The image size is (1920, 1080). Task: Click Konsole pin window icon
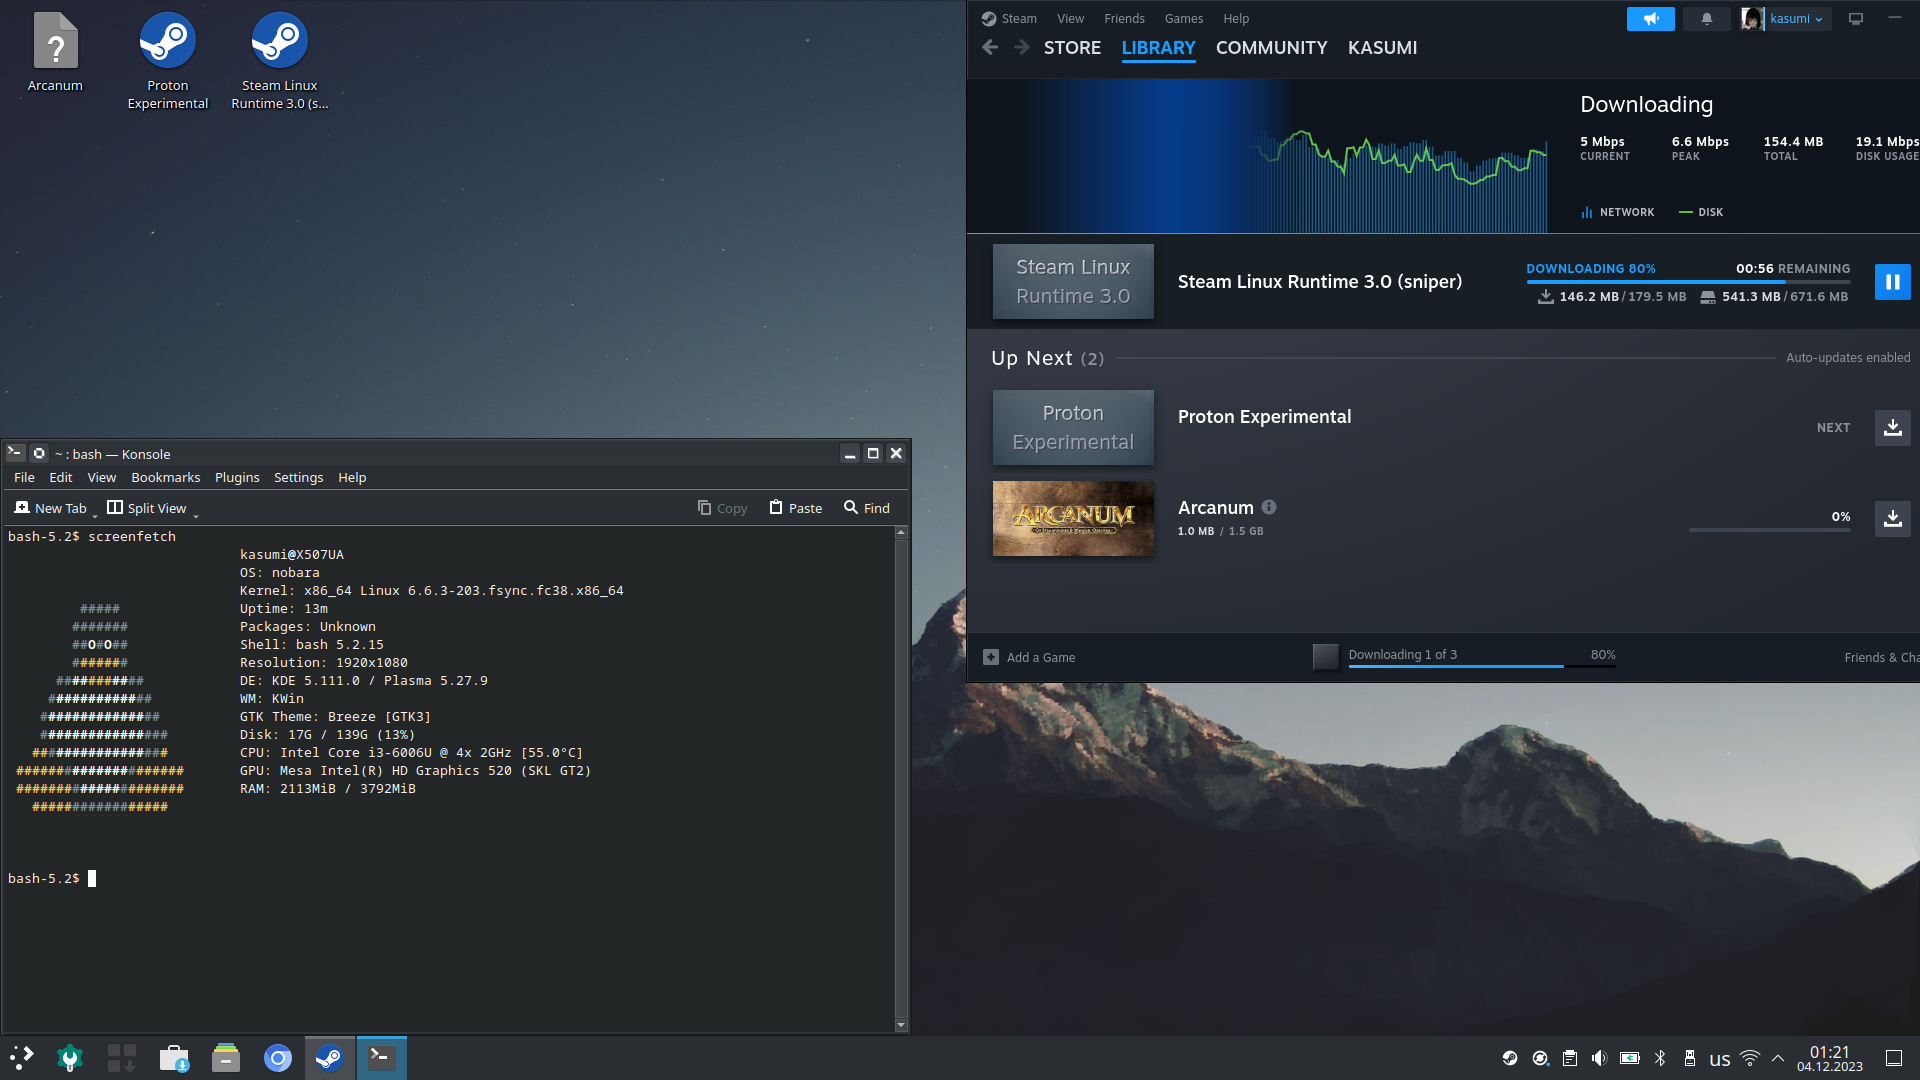pyautogui.click(x=39, y=453)
